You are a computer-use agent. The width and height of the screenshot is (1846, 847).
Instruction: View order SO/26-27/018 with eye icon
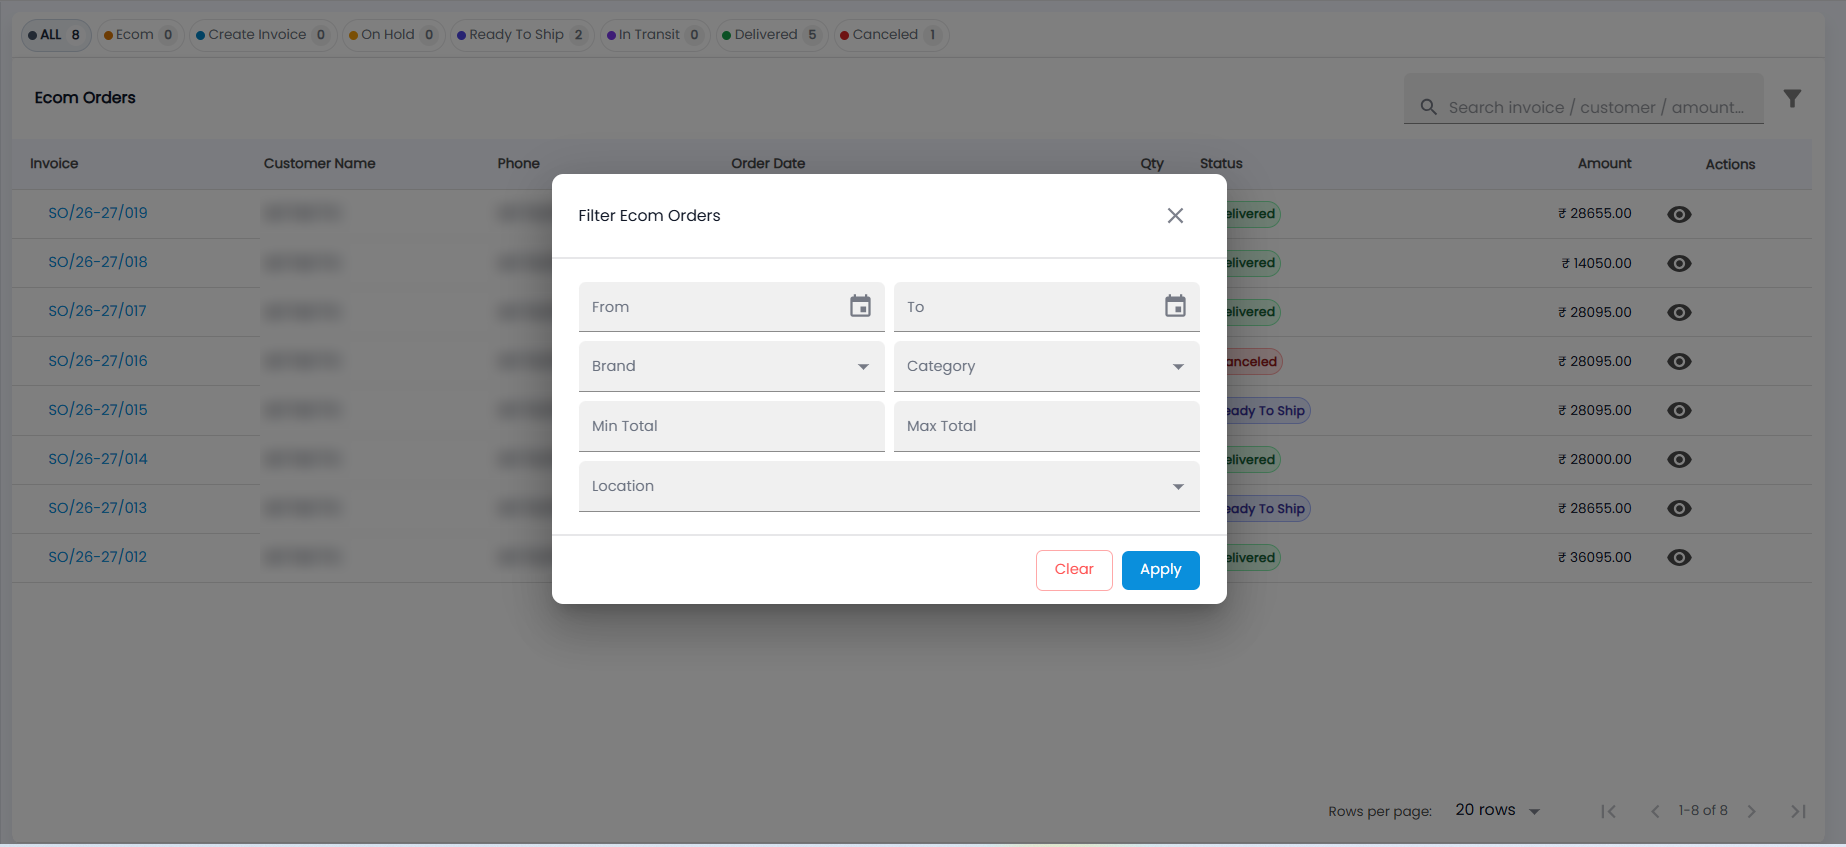[x=1679, y=263]
